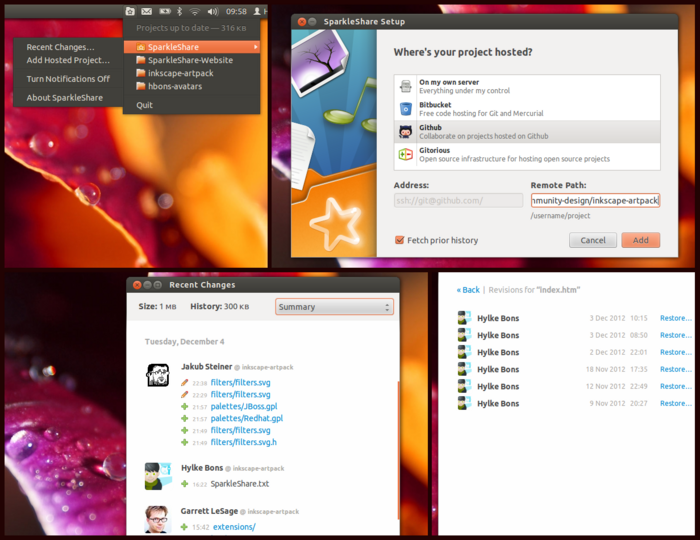Open the Wi-Fi network indicator
This screenshot has width=700, height=540.
tap(195, 11)
